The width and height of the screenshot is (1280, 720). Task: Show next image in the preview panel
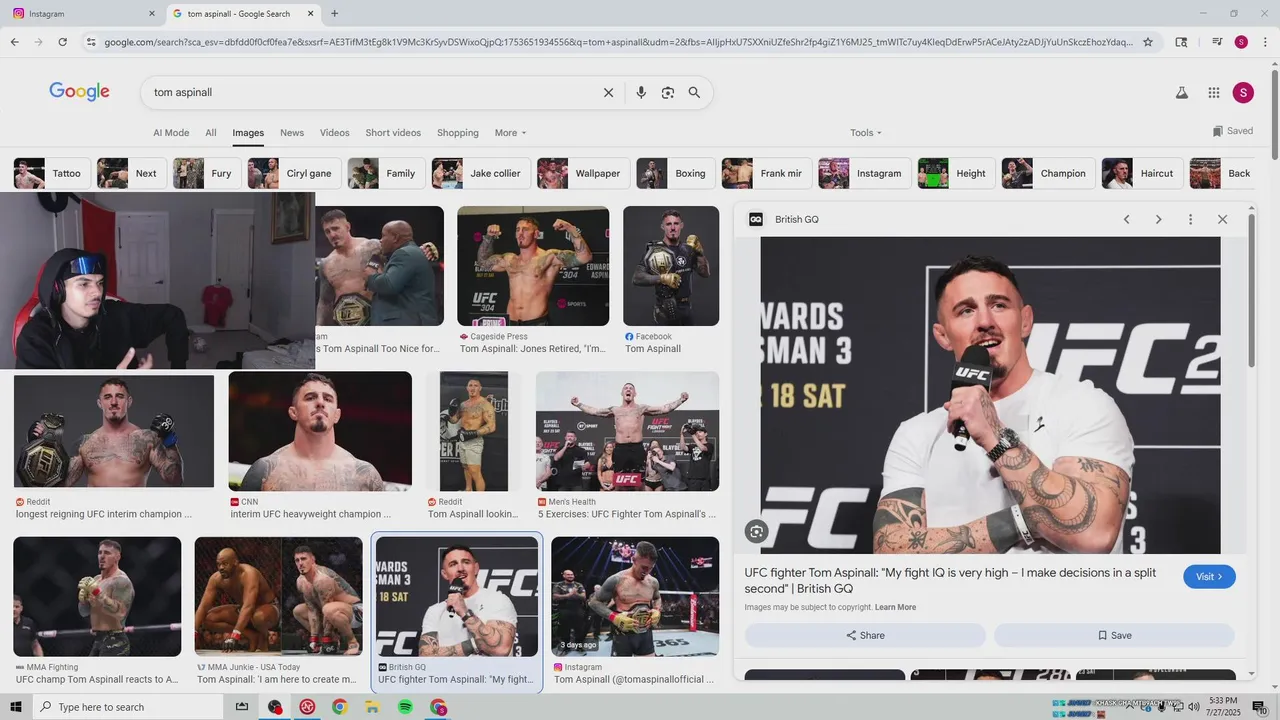[1158, 219]
